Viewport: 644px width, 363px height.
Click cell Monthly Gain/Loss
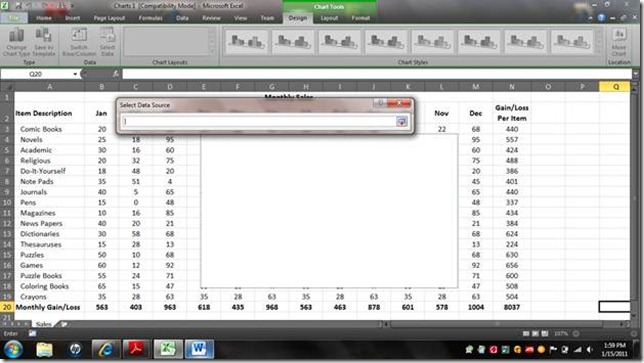[x=48, y=307]
